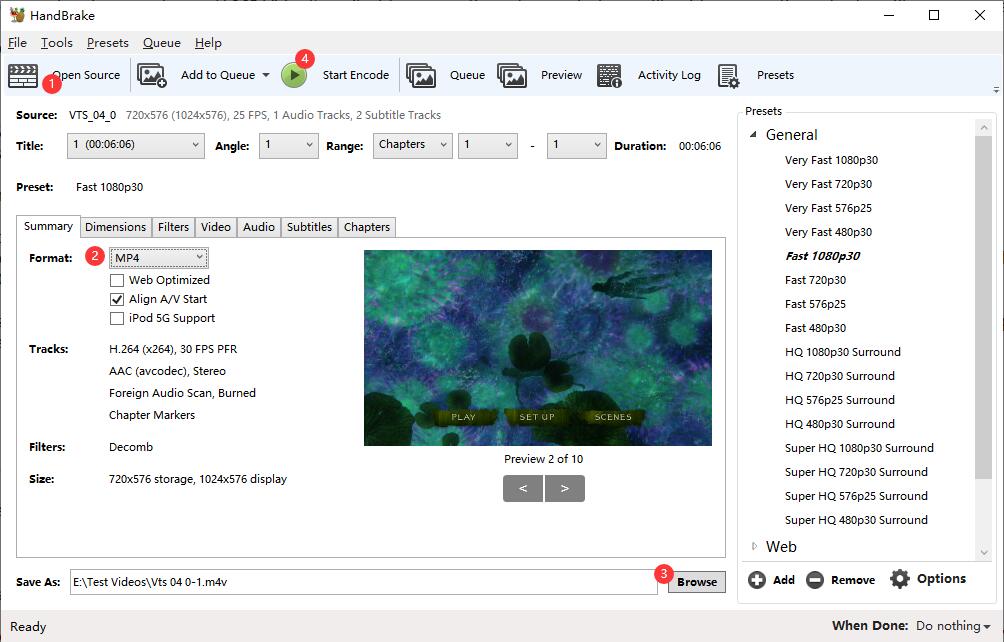This screenshot has width=1004, height=642.
Task: Collapse the General presets group
Action: [754, 135]
